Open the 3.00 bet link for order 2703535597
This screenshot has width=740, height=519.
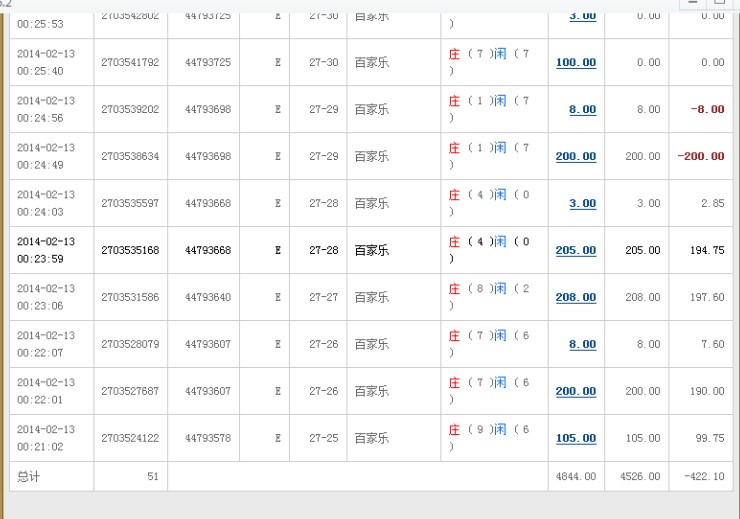(x=582, y=203)
